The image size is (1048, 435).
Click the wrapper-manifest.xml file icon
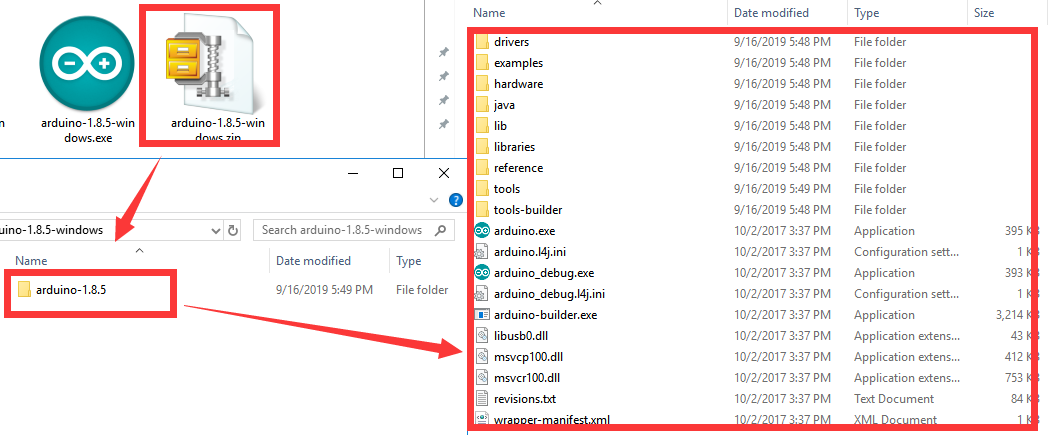click(483, 420)
